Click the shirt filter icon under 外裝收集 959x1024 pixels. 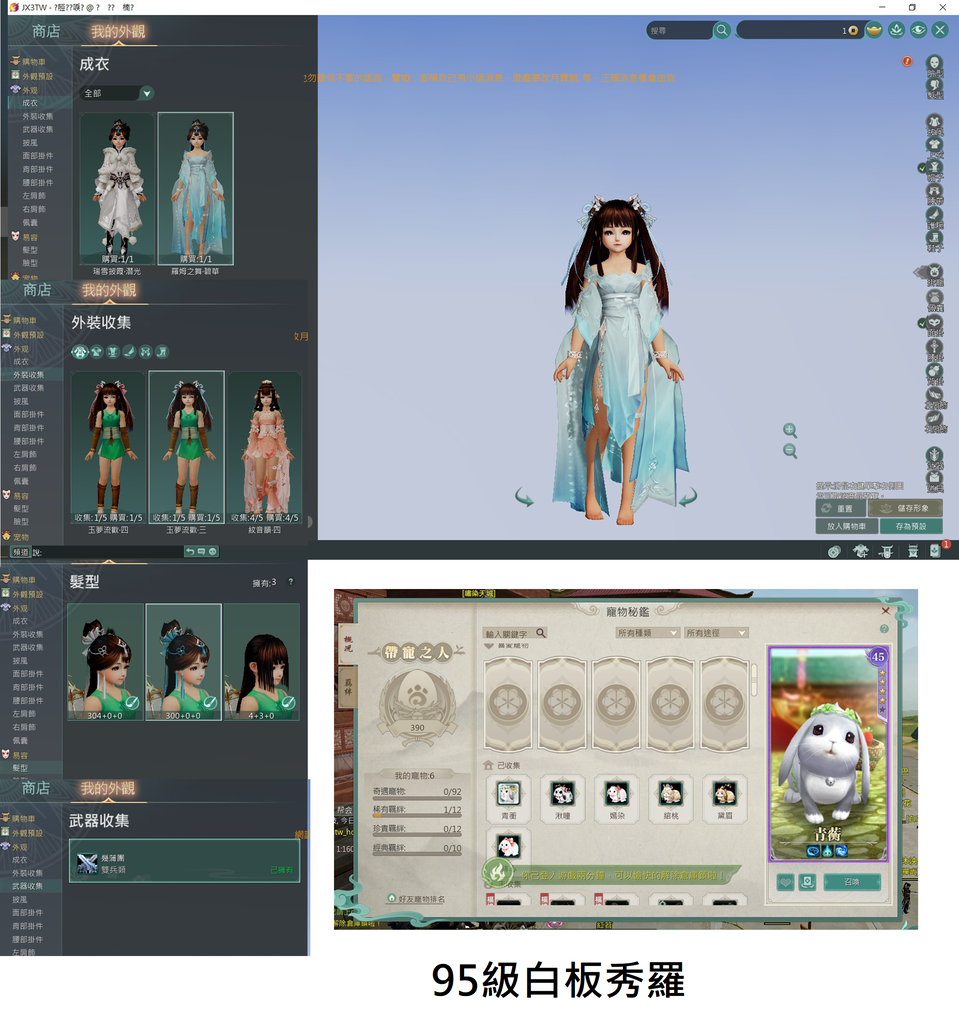coord(97,353)
